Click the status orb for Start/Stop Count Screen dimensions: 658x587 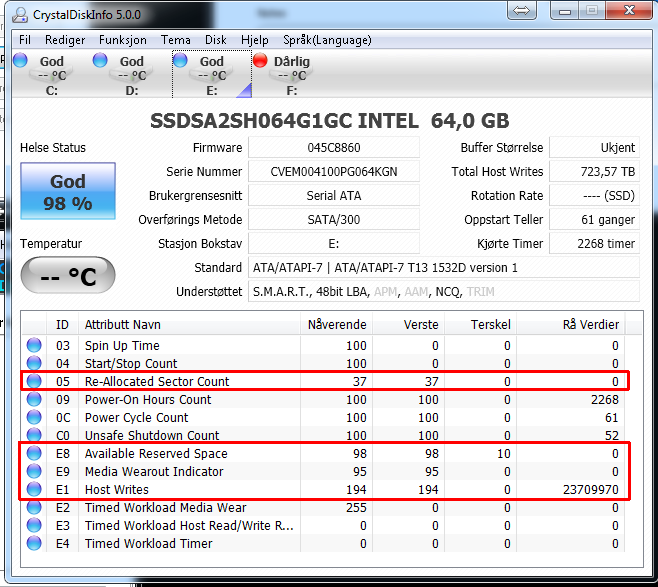(34, 363)
